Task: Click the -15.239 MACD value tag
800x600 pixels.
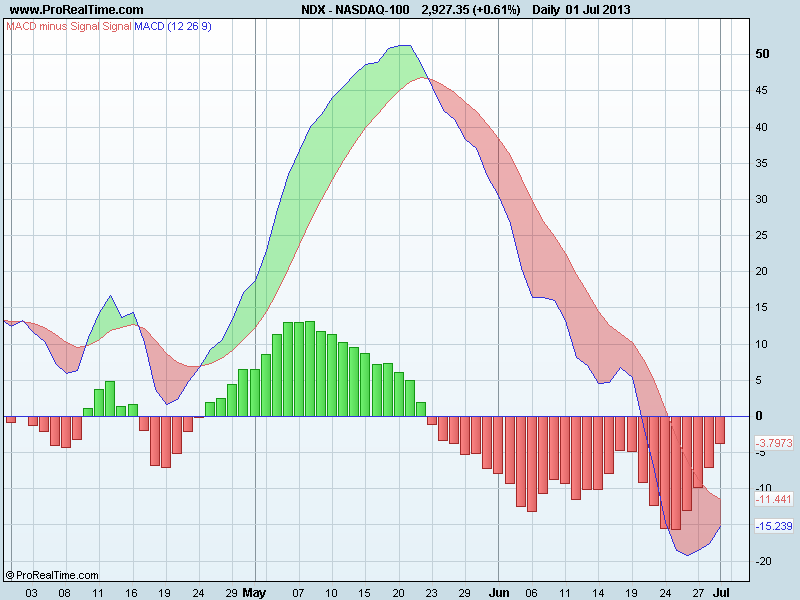Action: pyautogui.click(x=774, y=526)
